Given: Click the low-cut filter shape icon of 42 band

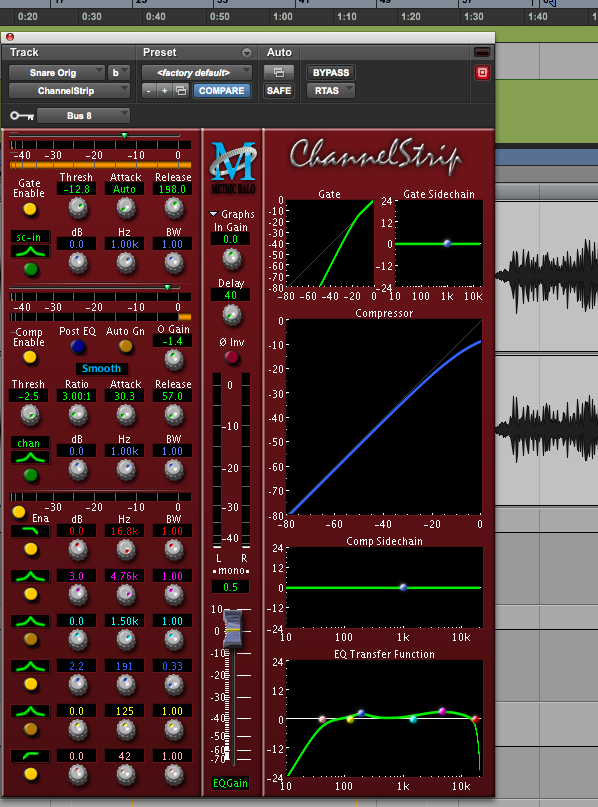Looking at the screenshot, I should (30, 756).
